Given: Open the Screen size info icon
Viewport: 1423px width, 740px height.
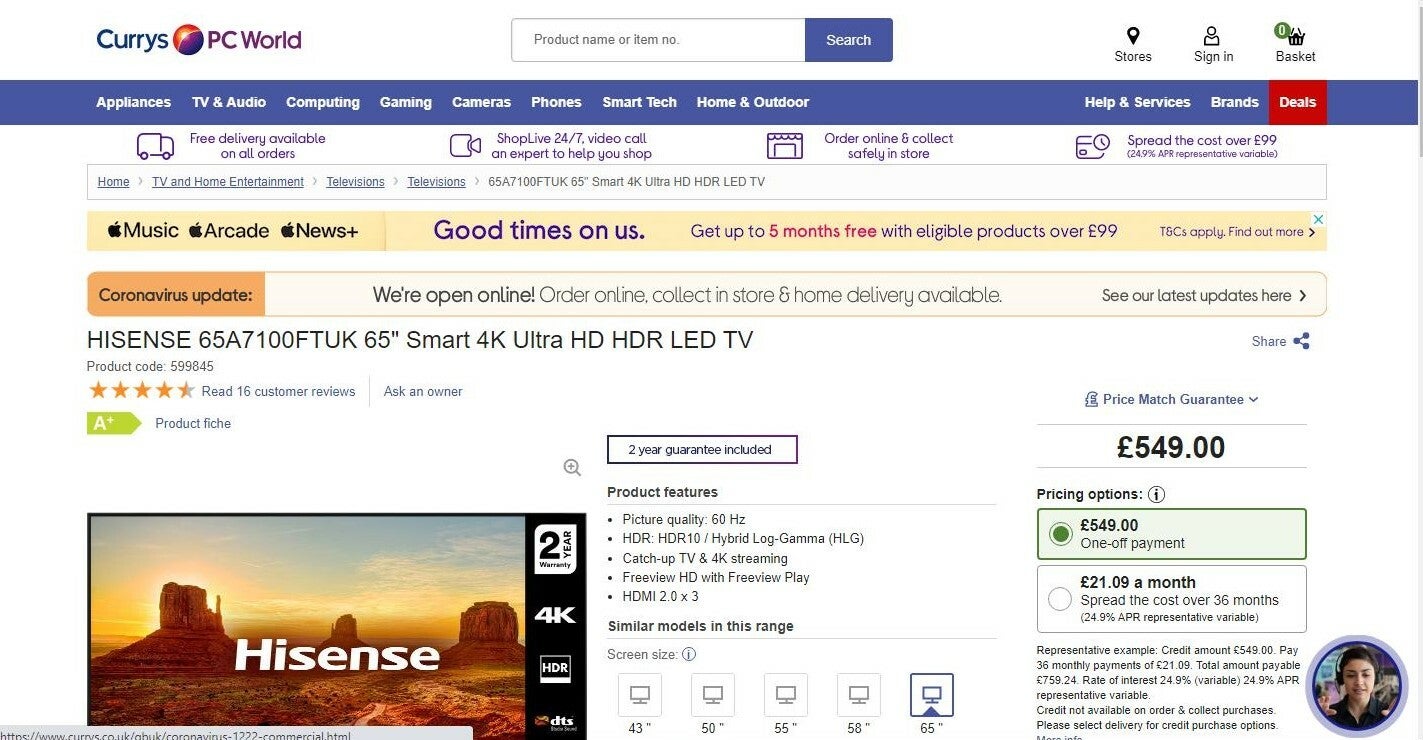Looking at the screenshot, I should 689,654.
